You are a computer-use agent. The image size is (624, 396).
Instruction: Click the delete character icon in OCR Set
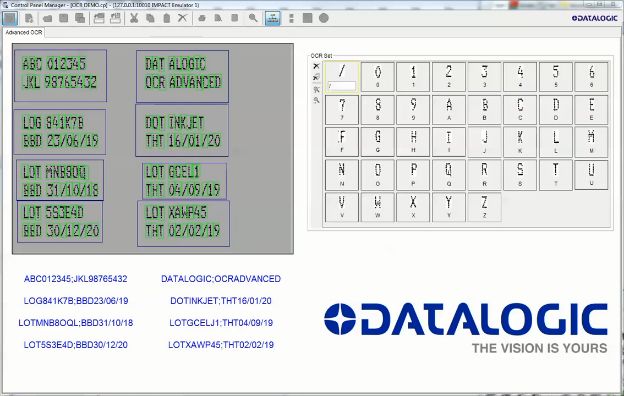pyautogui.click(x=316, y=66)
